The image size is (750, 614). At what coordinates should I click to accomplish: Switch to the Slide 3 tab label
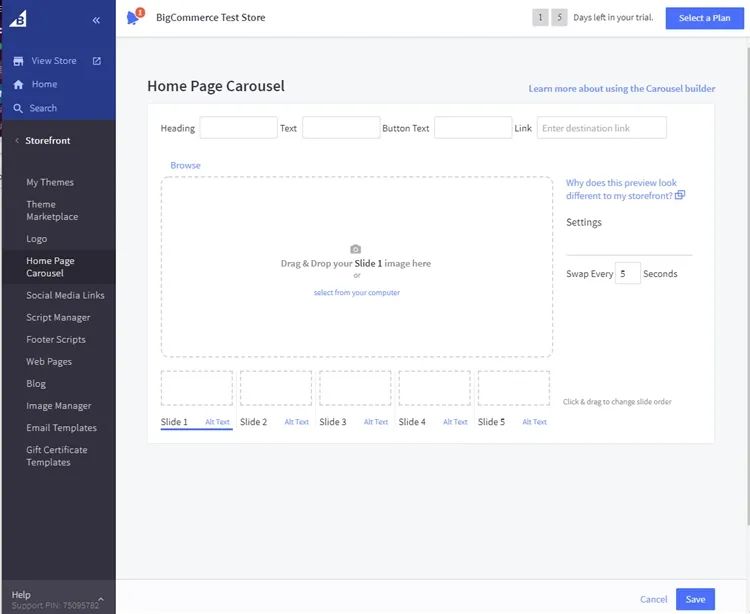coord(332,422)
